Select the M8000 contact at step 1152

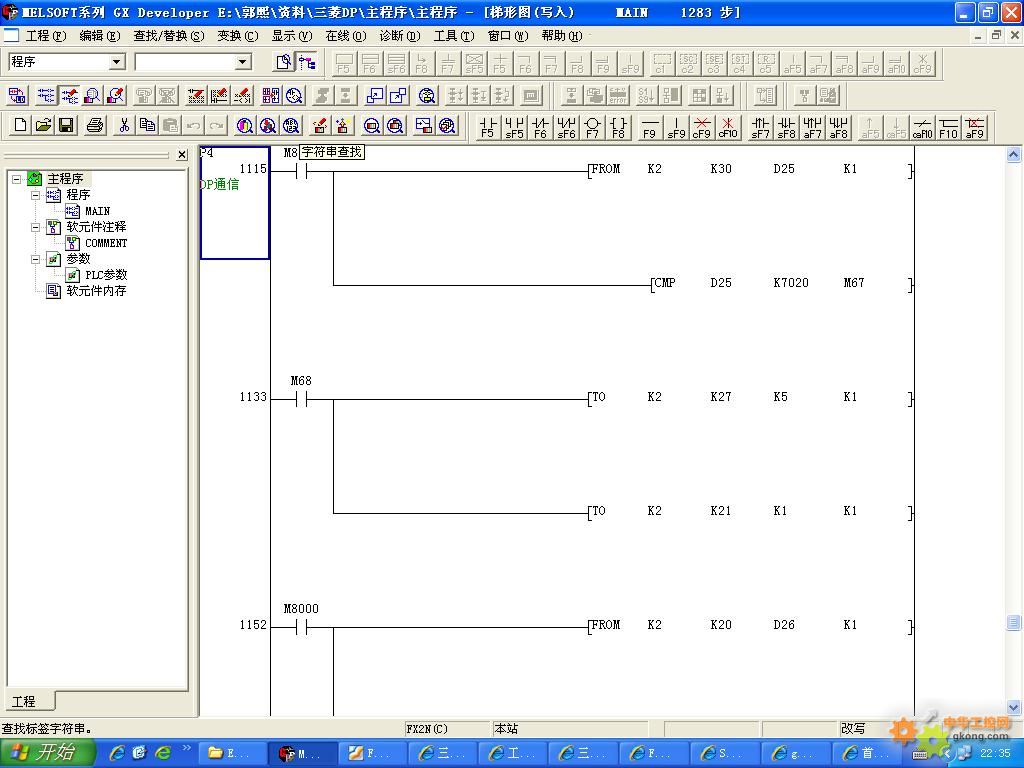pos(301,626)
